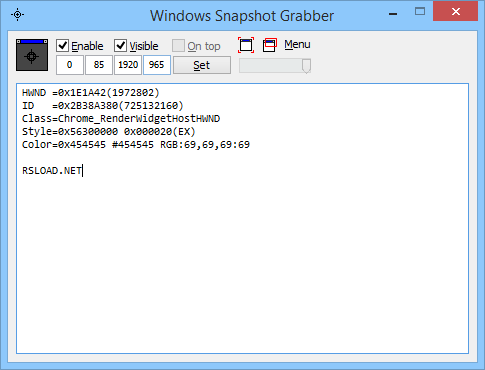The height and width of the screenshot is (370, 485).
Task: Click the crosshair window finder tool
Action: coord(32,55)
